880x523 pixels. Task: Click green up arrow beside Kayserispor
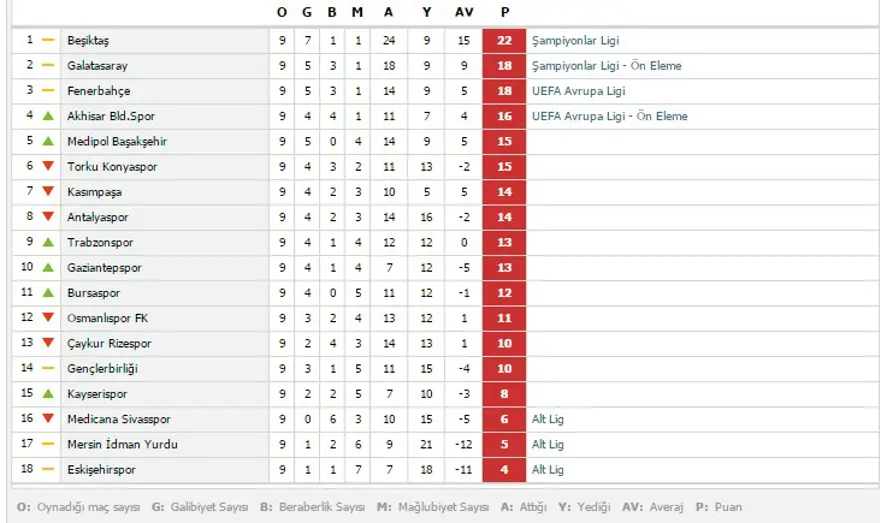(x=47, y=394)
